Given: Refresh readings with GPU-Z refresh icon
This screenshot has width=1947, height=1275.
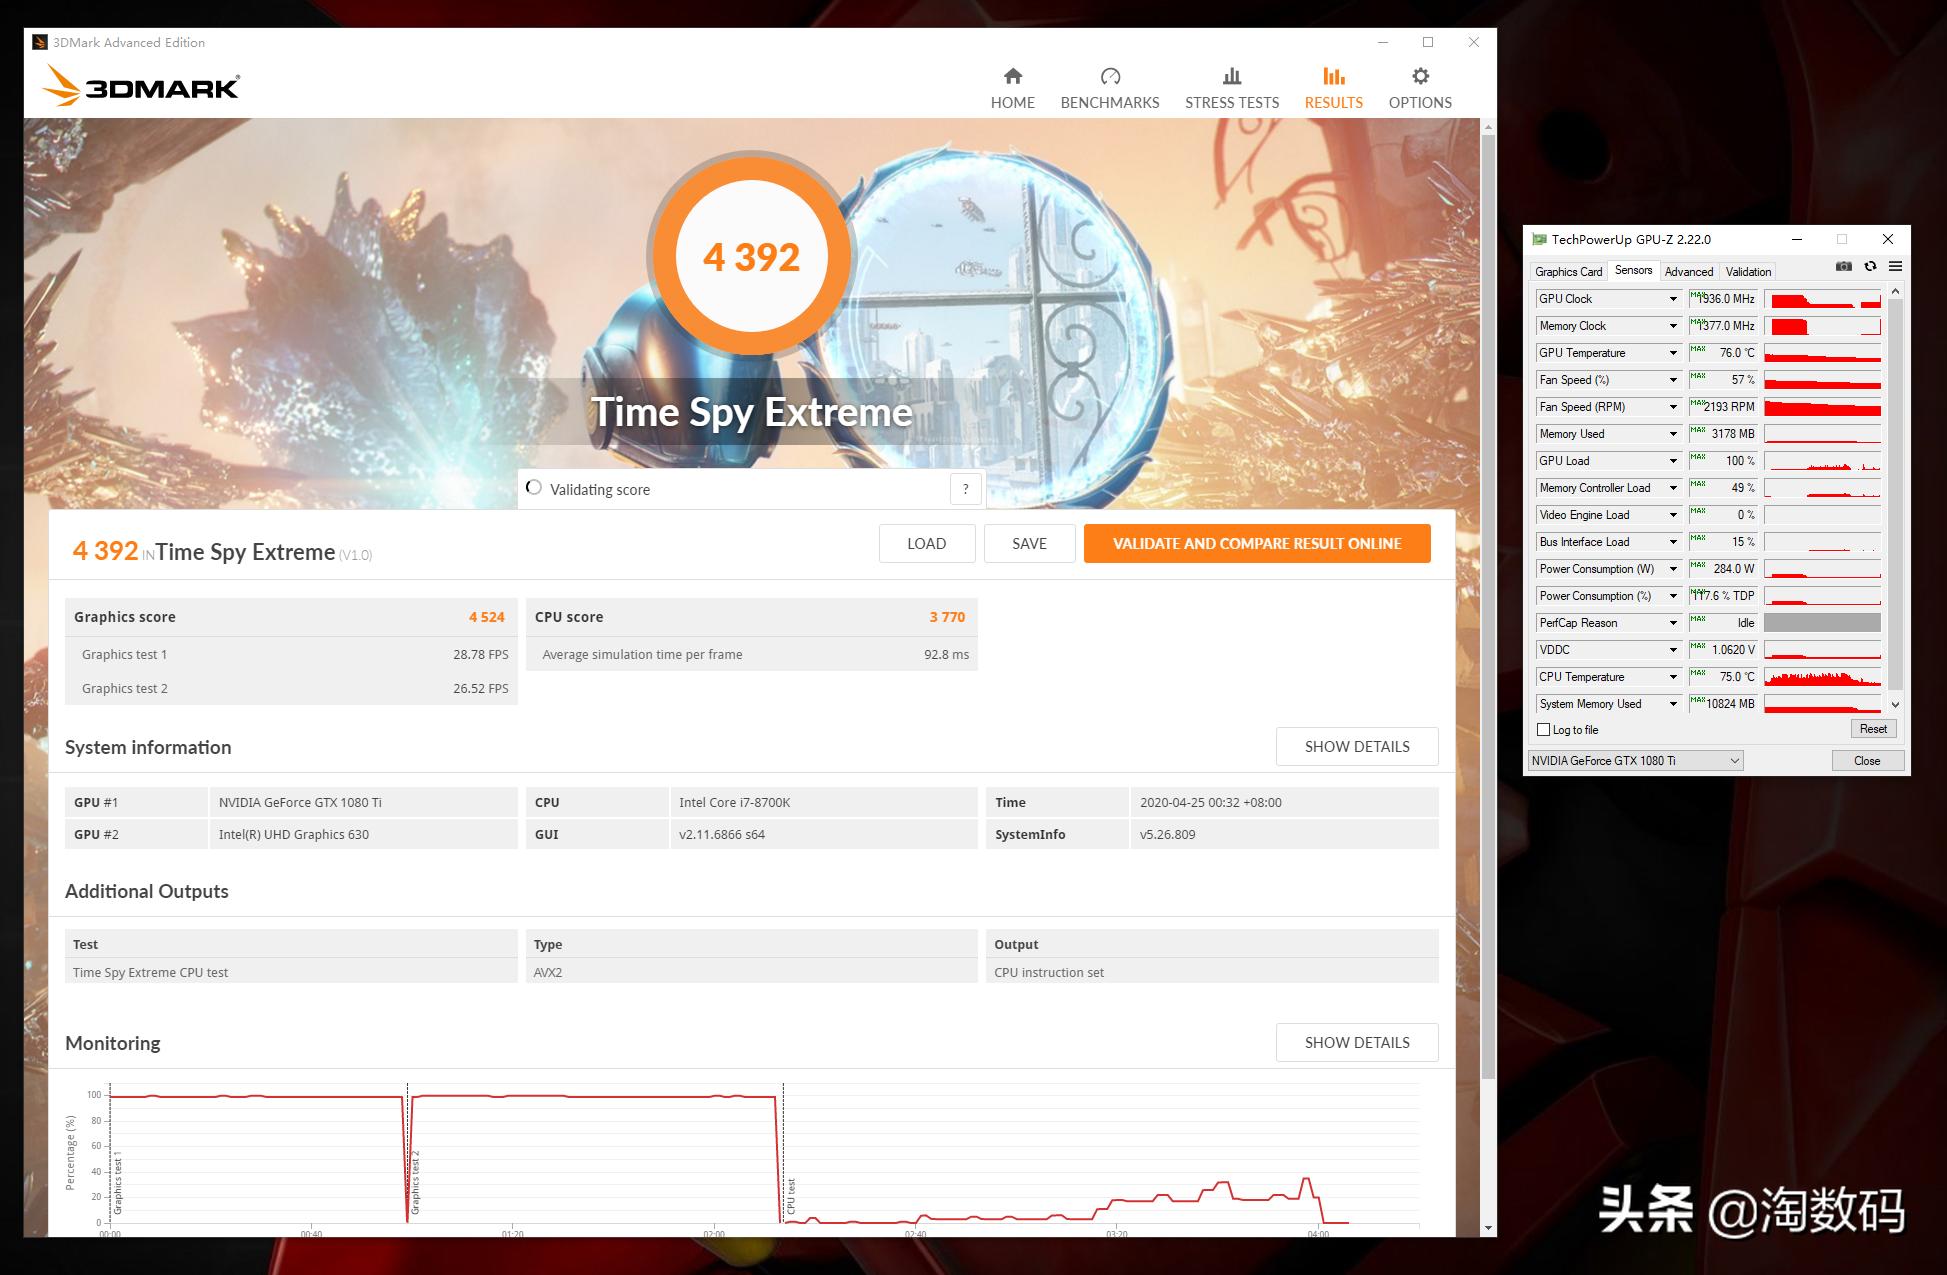Looking at the screenshot, I should point(1869,266).
